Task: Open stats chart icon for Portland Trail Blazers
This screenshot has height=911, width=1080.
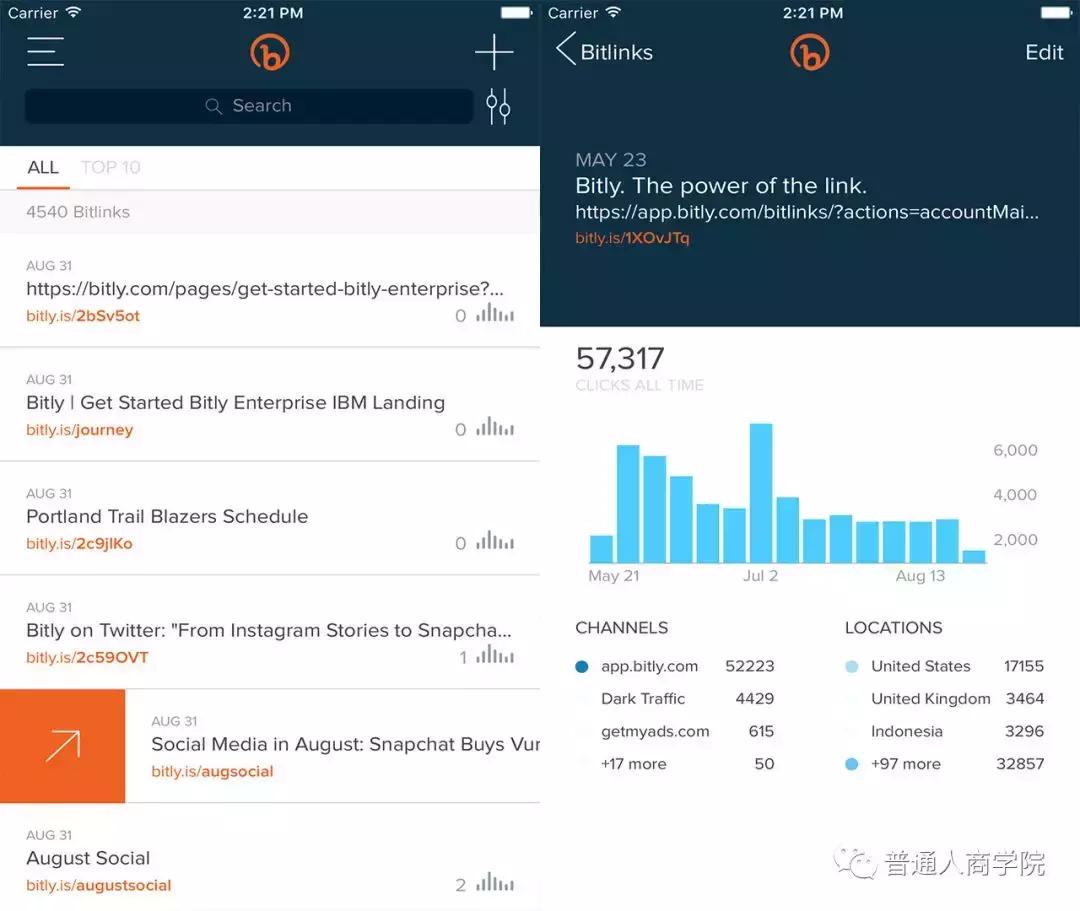Action: 495,541
